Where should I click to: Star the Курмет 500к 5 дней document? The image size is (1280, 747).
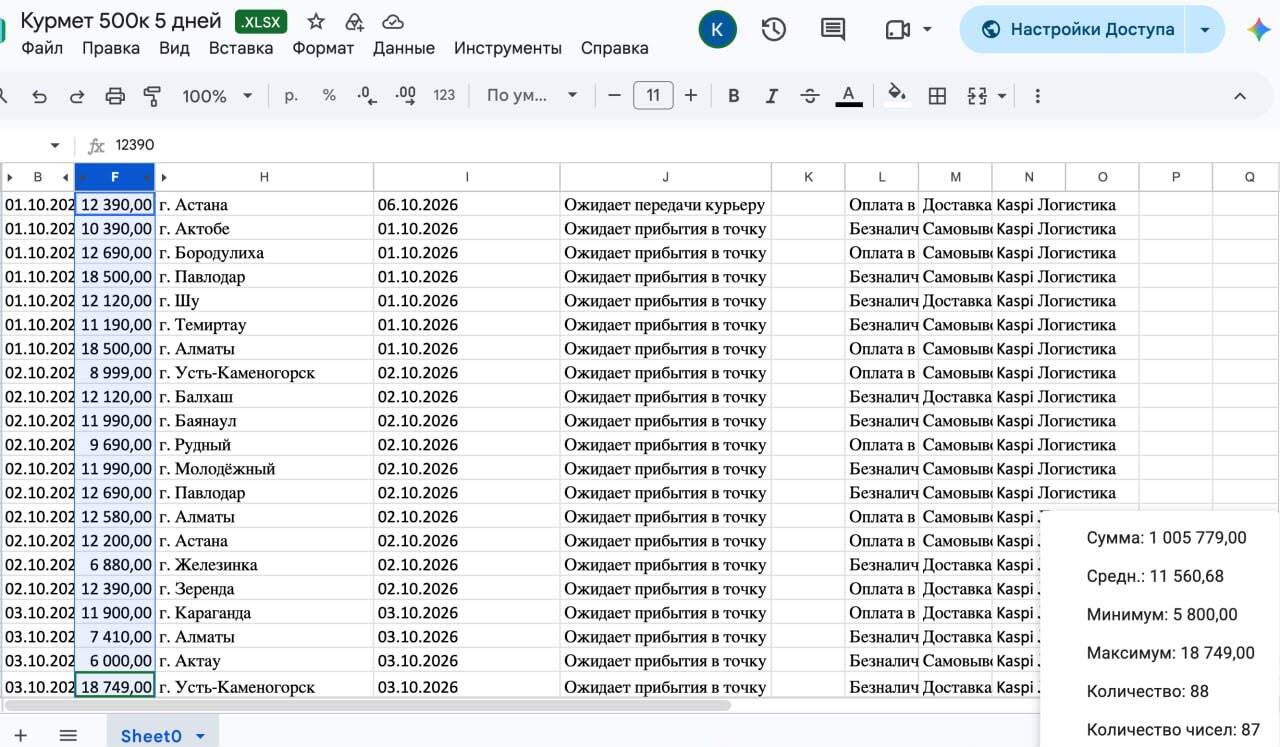[x=316, y=22]
